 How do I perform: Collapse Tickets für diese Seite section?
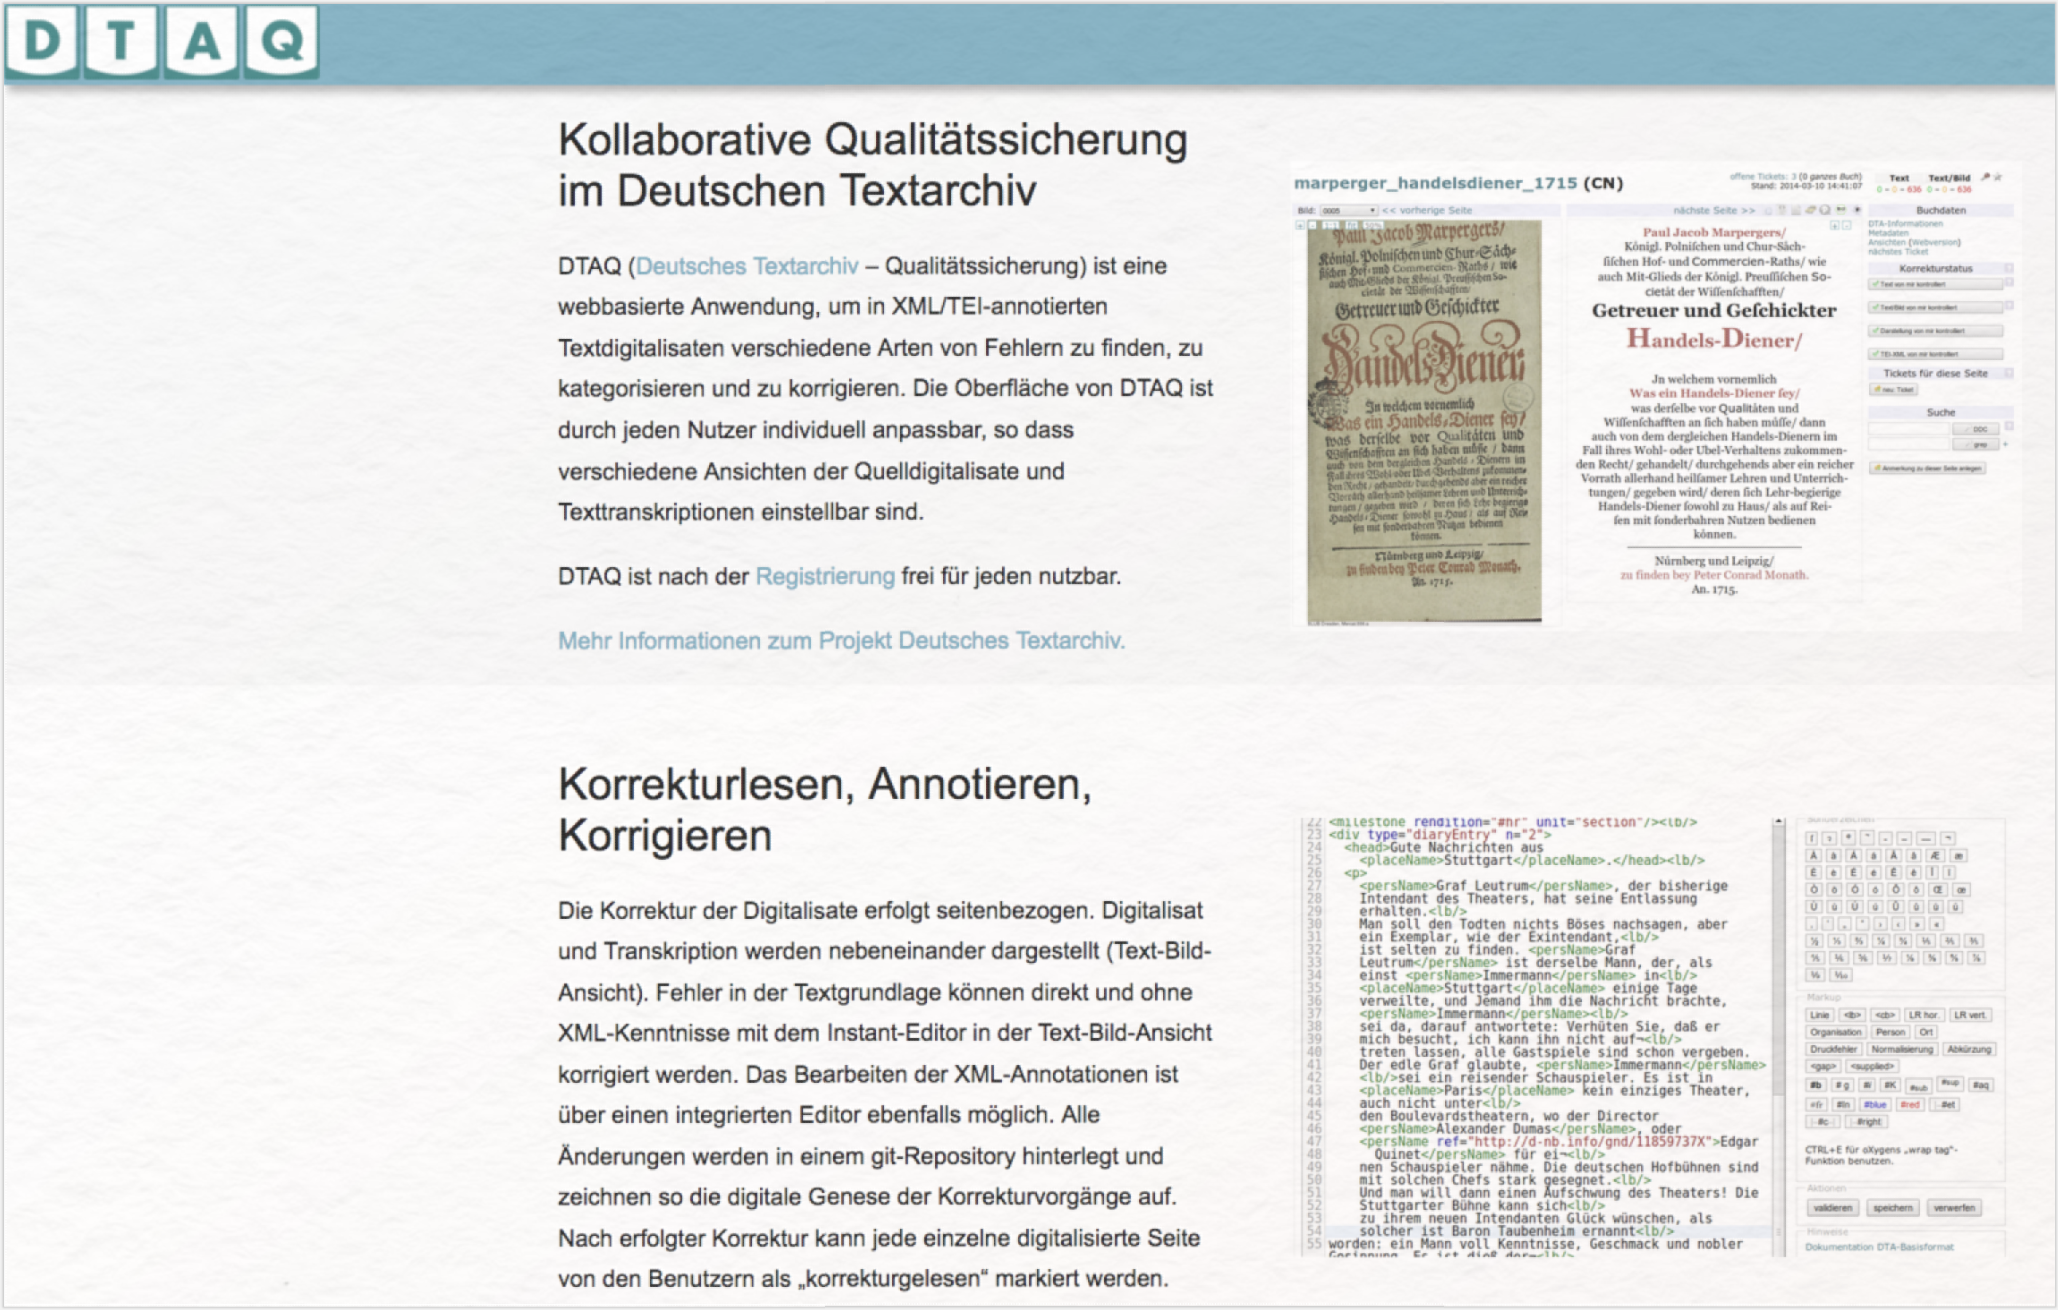2008,373
